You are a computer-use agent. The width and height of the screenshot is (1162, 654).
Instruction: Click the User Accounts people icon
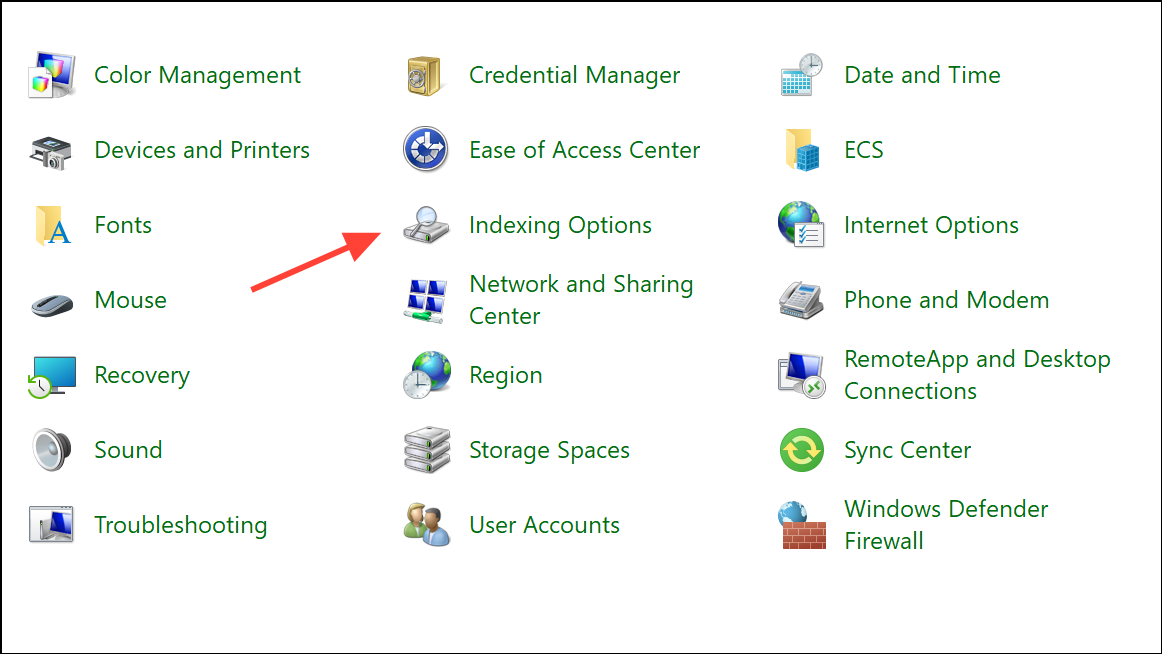tap(427, 524)
